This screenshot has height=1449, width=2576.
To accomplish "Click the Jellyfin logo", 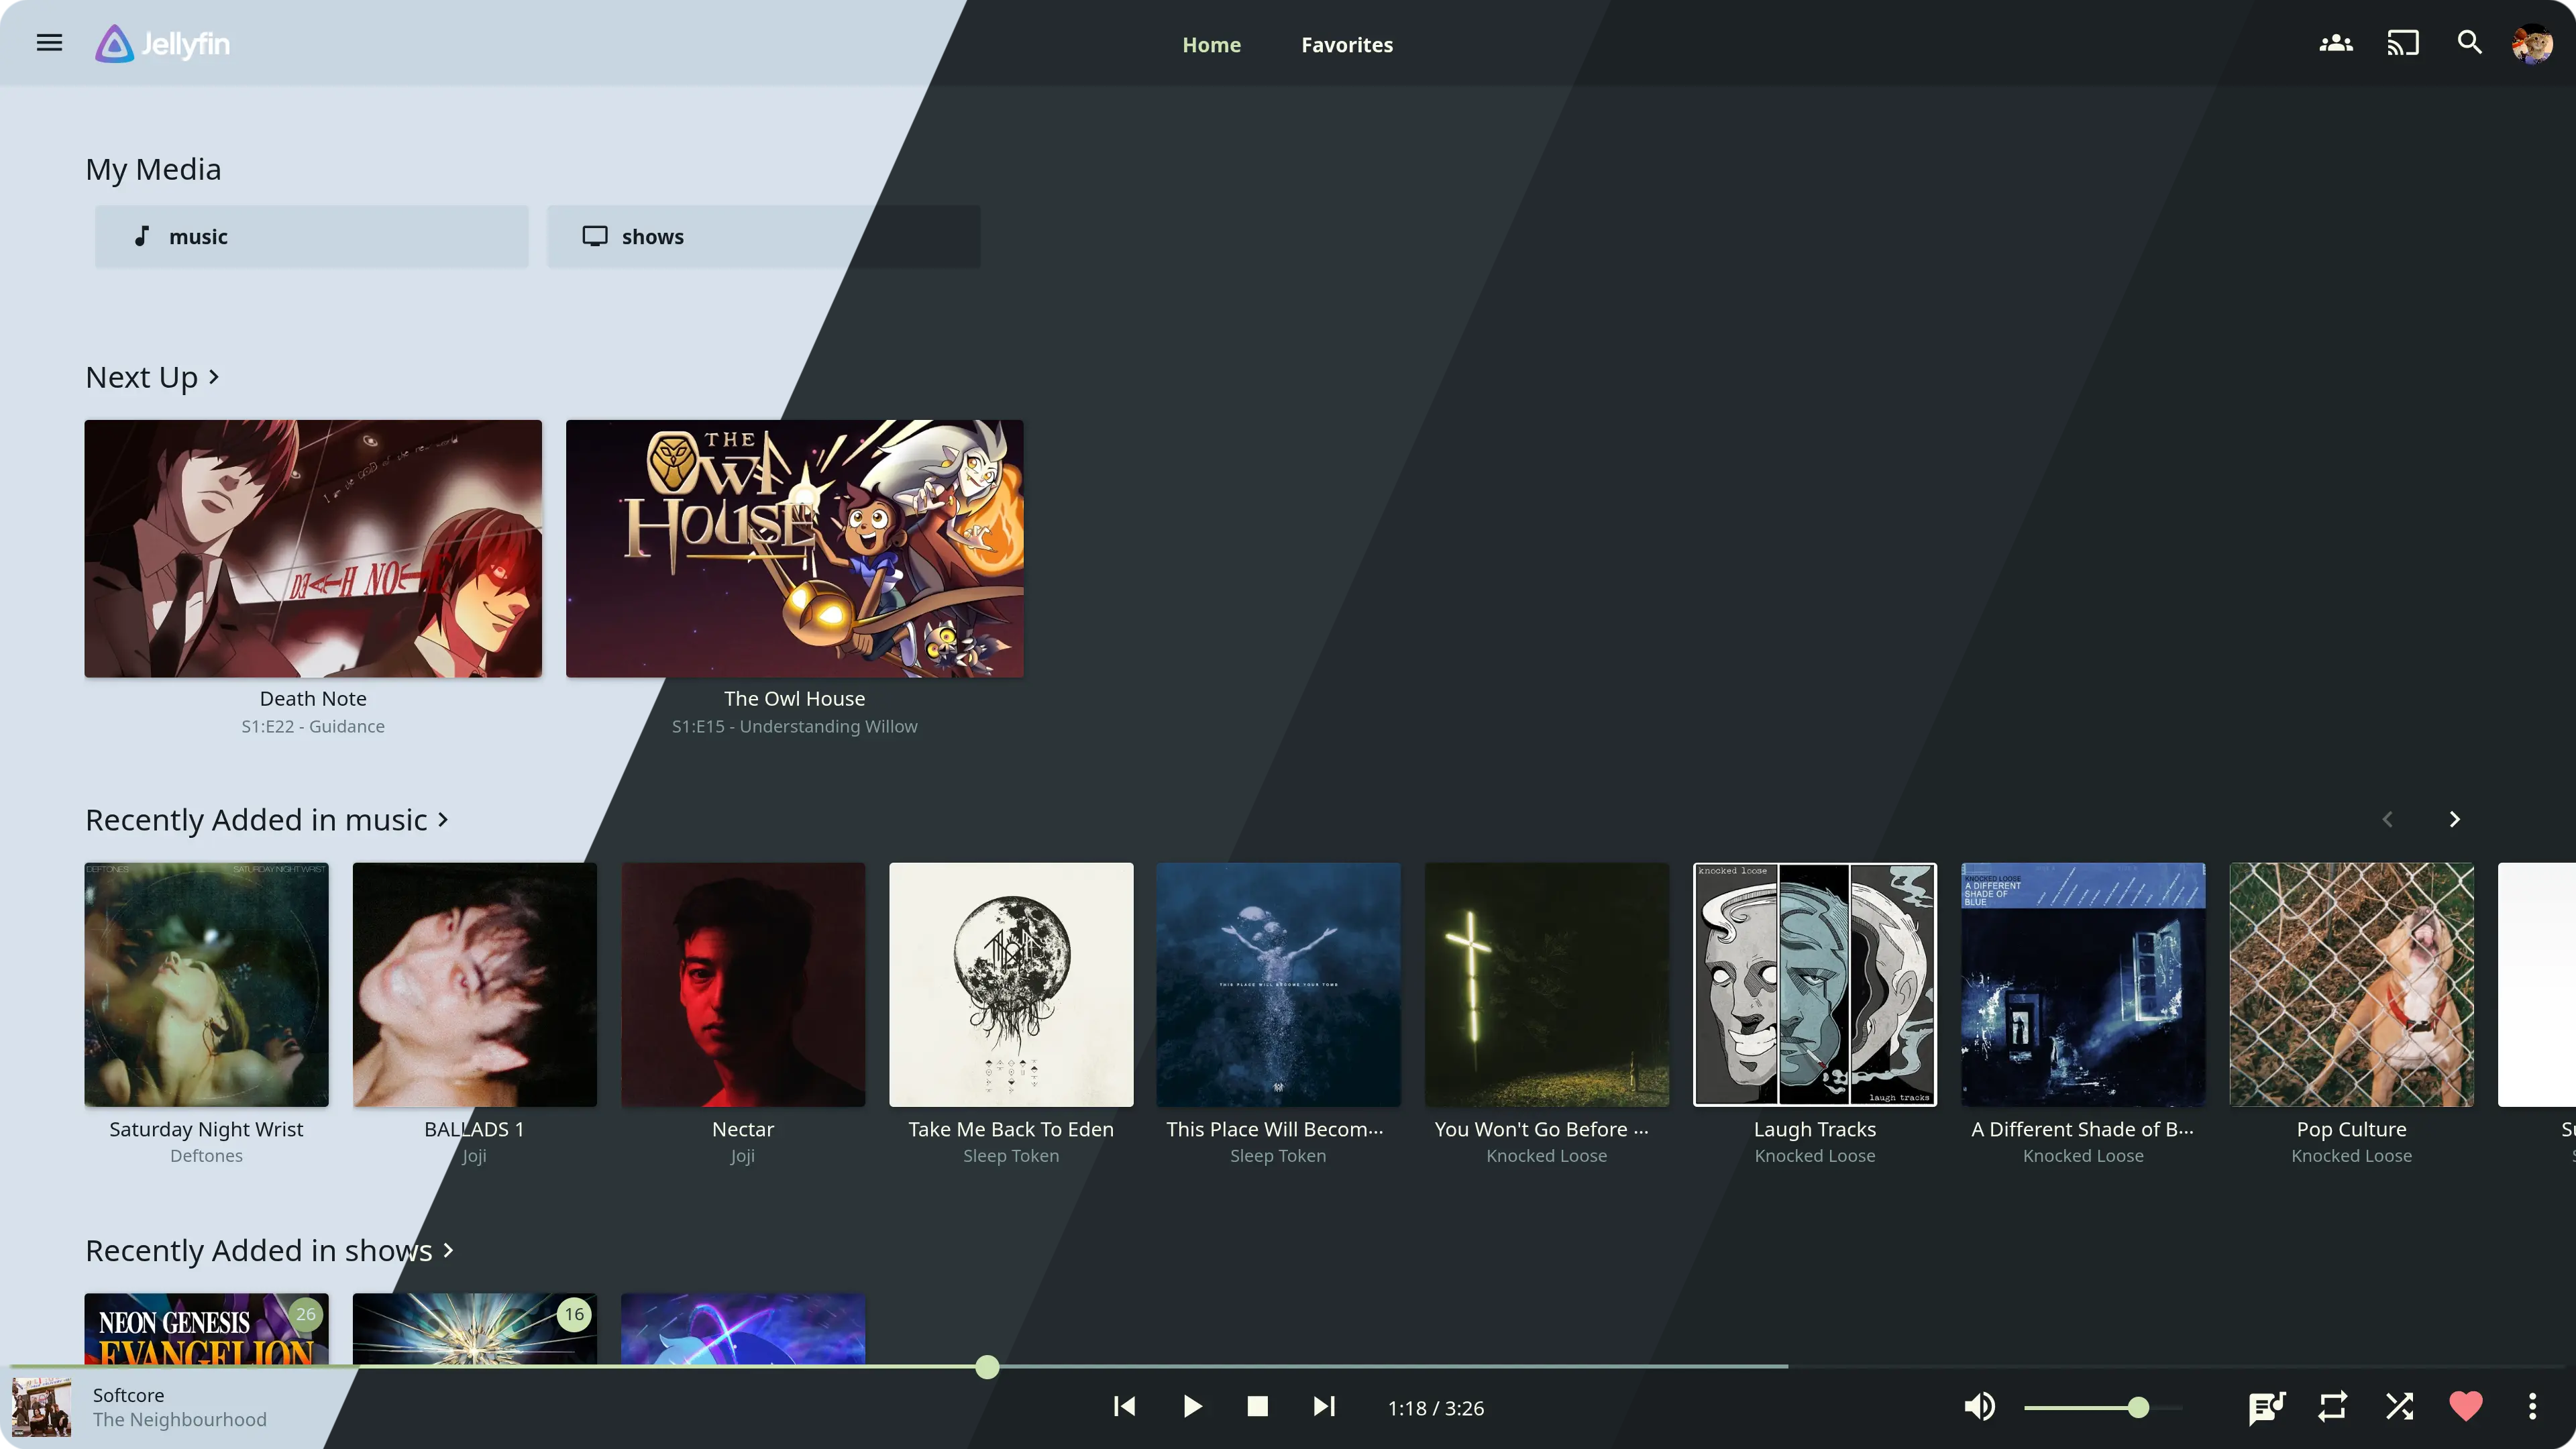I will [163, 44].
